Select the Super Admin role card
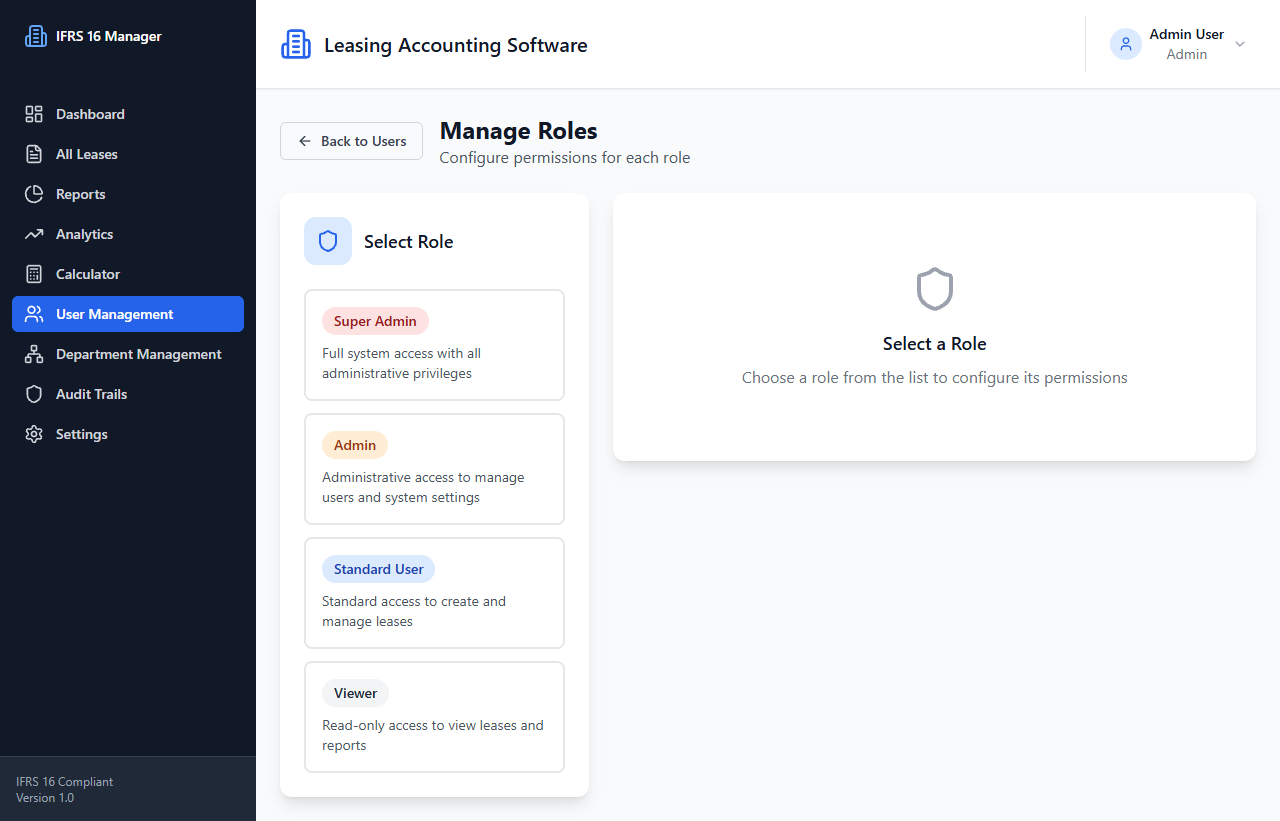This screenshot has height=821, width=1280. tap(434, 345)
